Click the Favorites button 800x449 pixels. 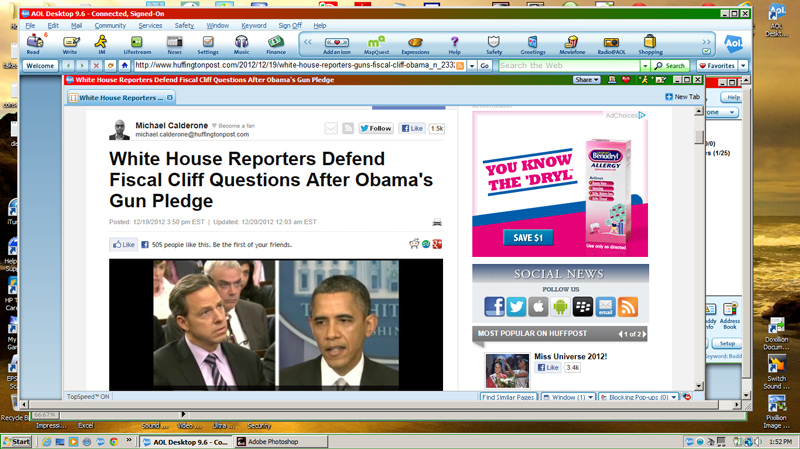pos(717,66)
